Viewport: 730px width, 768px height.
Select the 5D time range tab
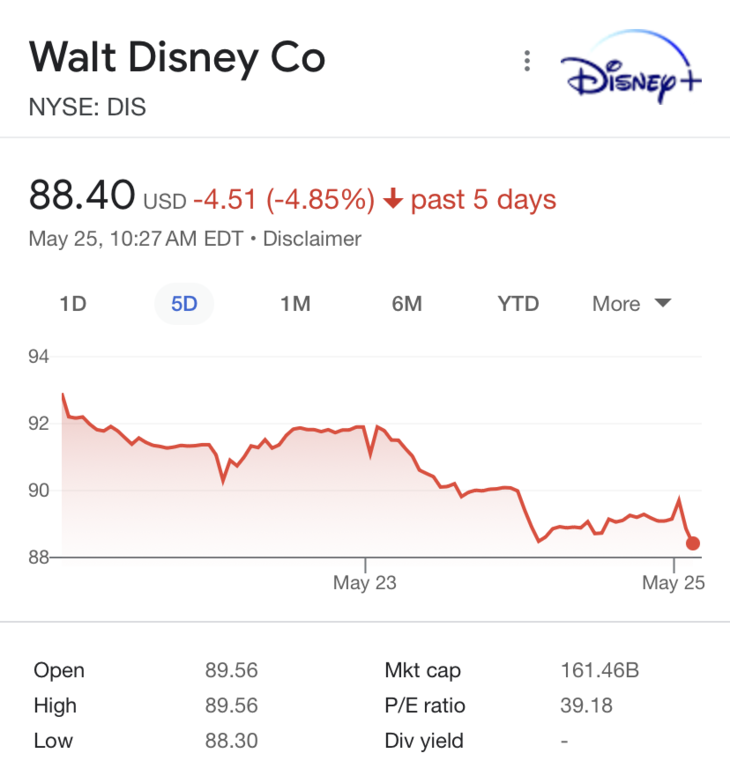184,304
